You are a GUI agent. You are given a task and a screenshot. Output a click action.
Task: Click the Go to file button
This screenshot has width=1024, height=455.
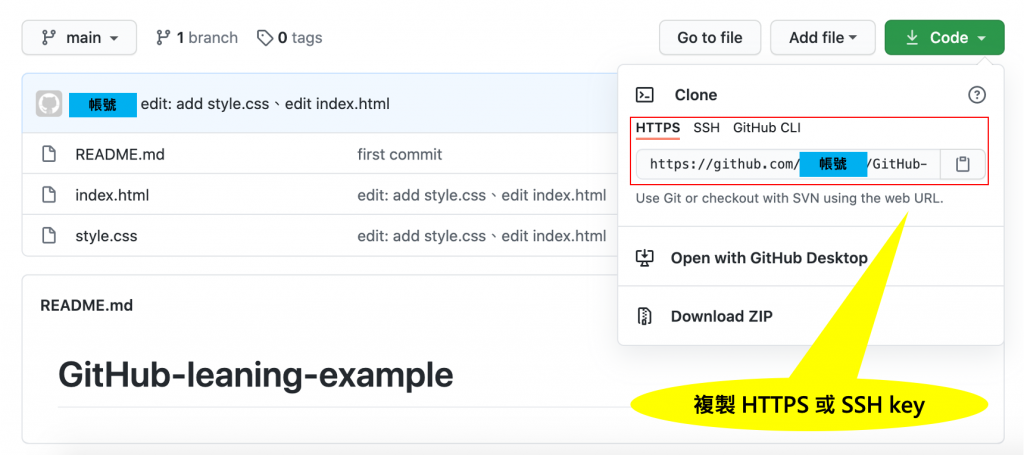710,38
